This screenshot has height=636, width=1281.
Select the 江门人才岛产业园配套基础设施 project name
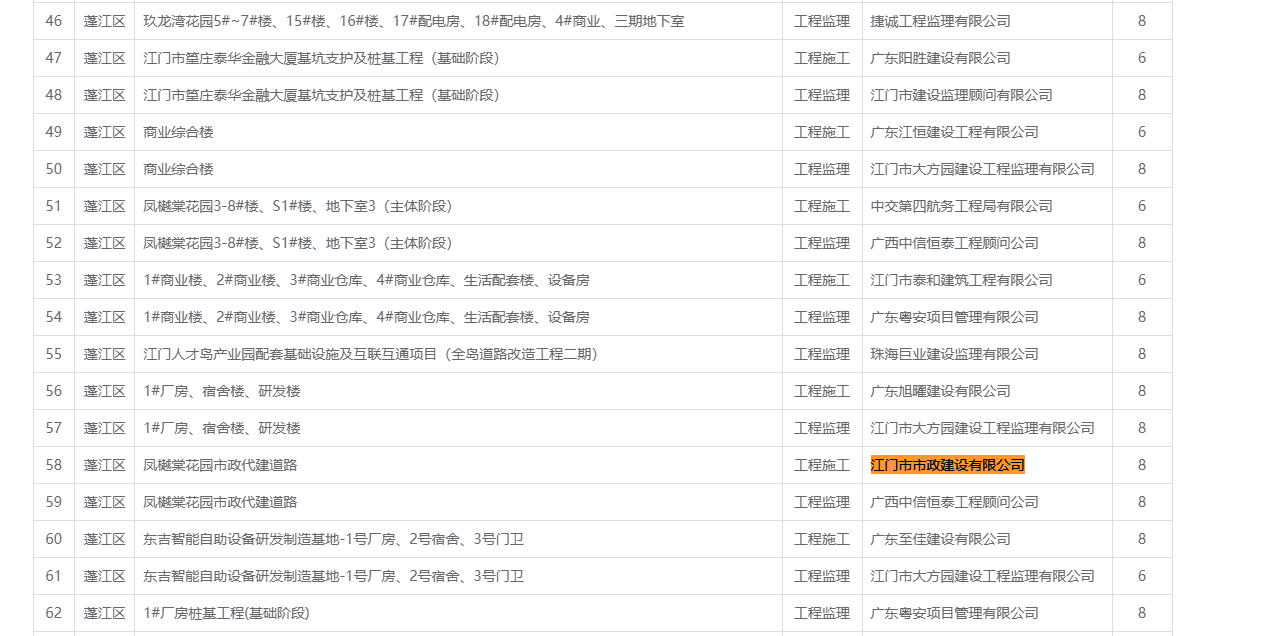coord(370,354)
